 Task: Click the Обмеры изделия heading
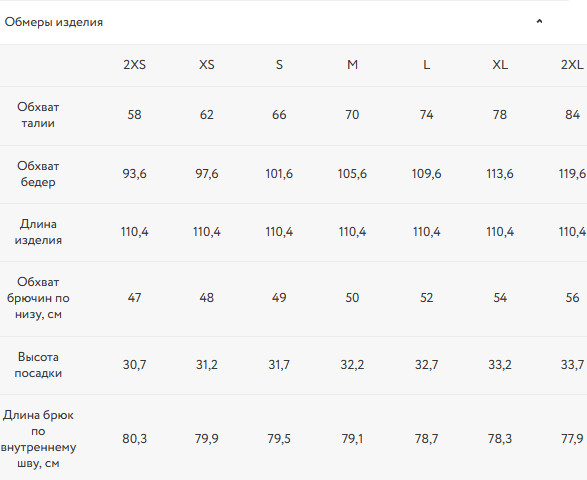click(54, 22)
